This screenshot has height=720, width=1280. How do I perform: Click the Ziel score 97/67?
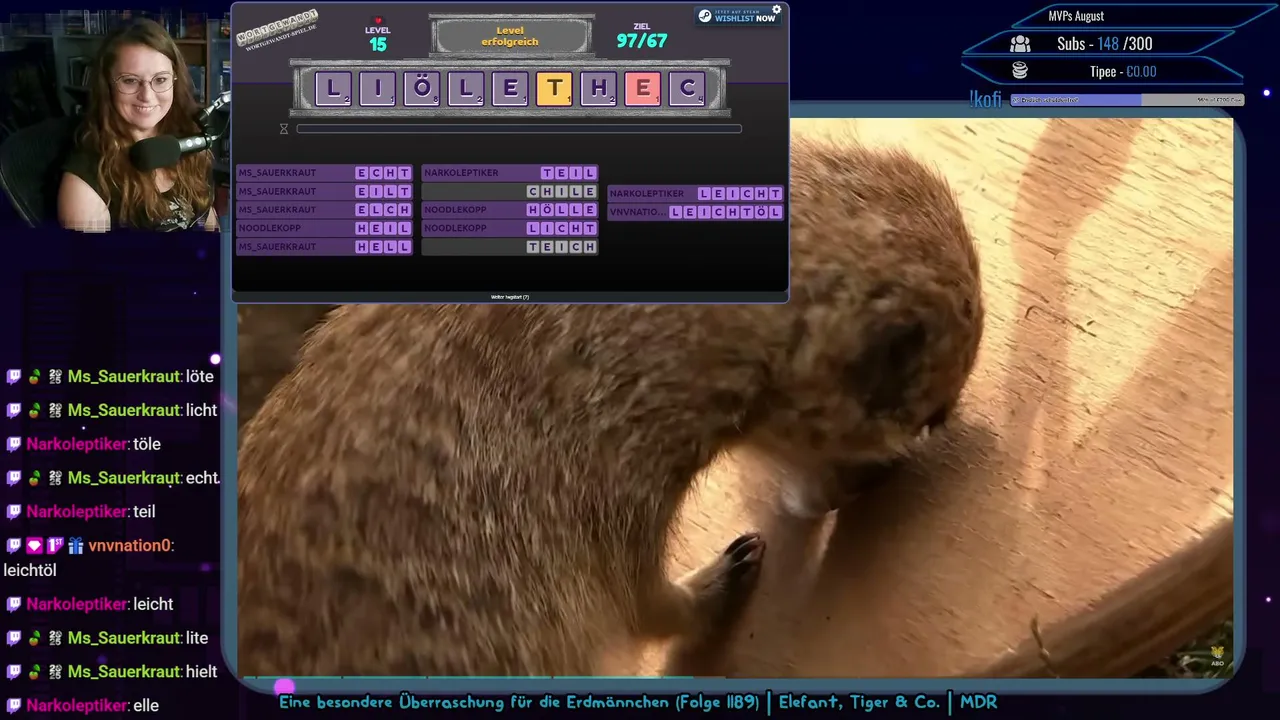[642, 41]
